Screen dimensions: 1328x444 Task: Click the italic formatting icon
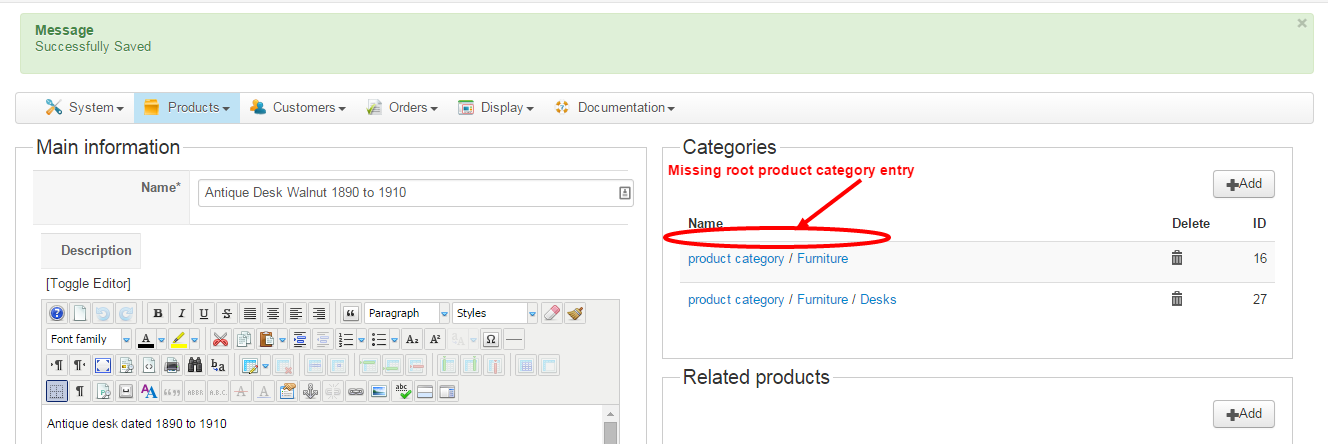click(180, 313)
